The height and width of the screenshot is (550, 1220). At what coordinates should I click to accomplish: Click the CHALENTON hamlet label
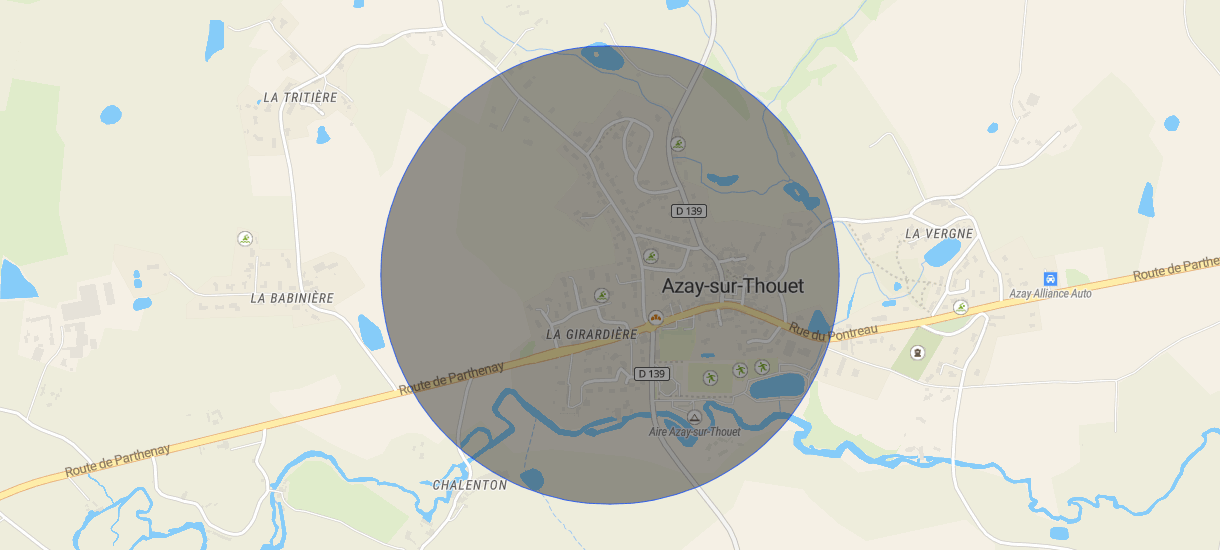click(470, 485)
